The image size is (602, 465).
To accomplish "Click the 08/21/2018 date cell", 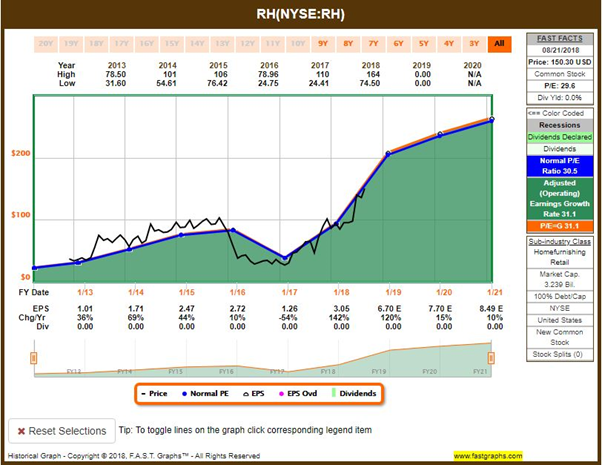I will (560, 50).
